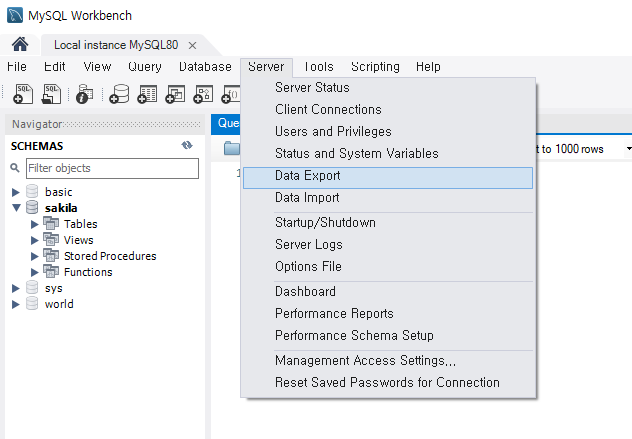Expand the Functions node arrow

pos(35,273)
